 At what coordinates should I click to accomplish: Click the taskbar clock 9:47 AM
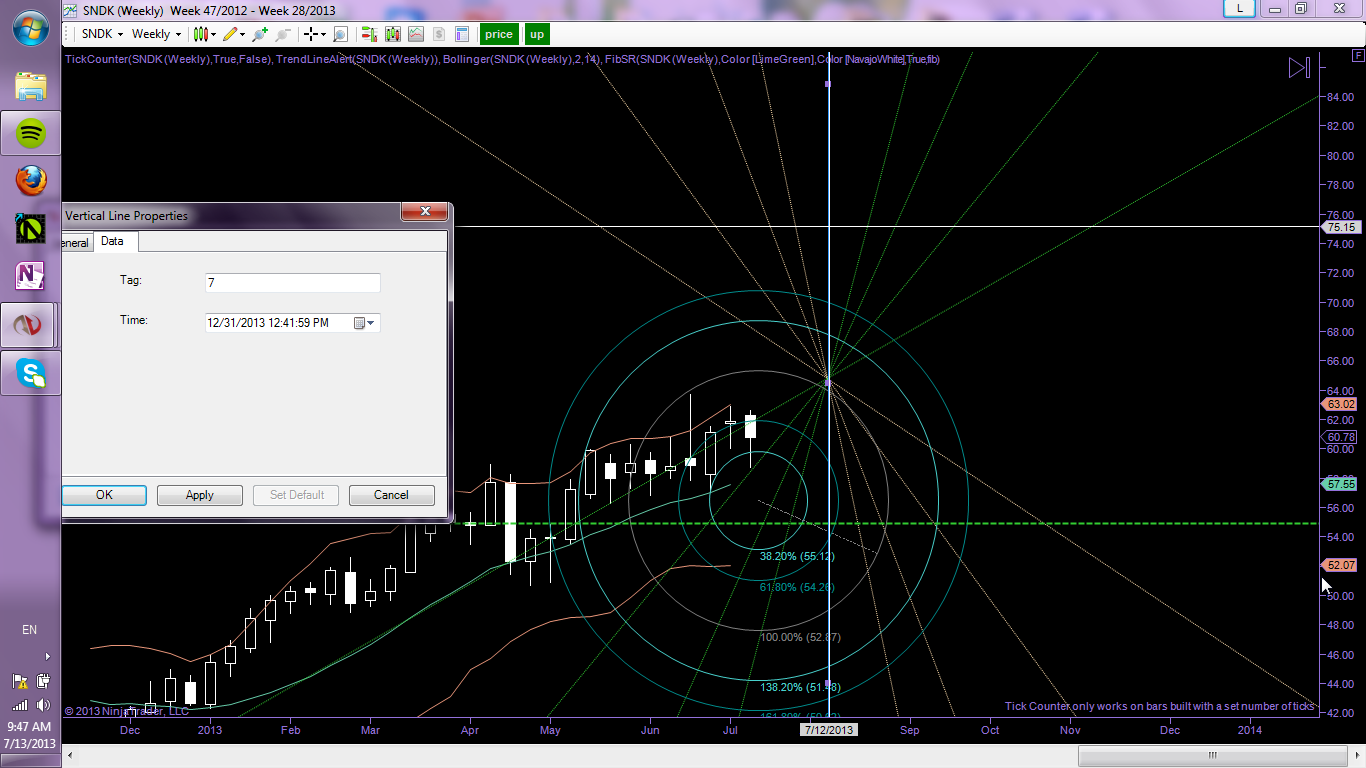coord(28,726)
